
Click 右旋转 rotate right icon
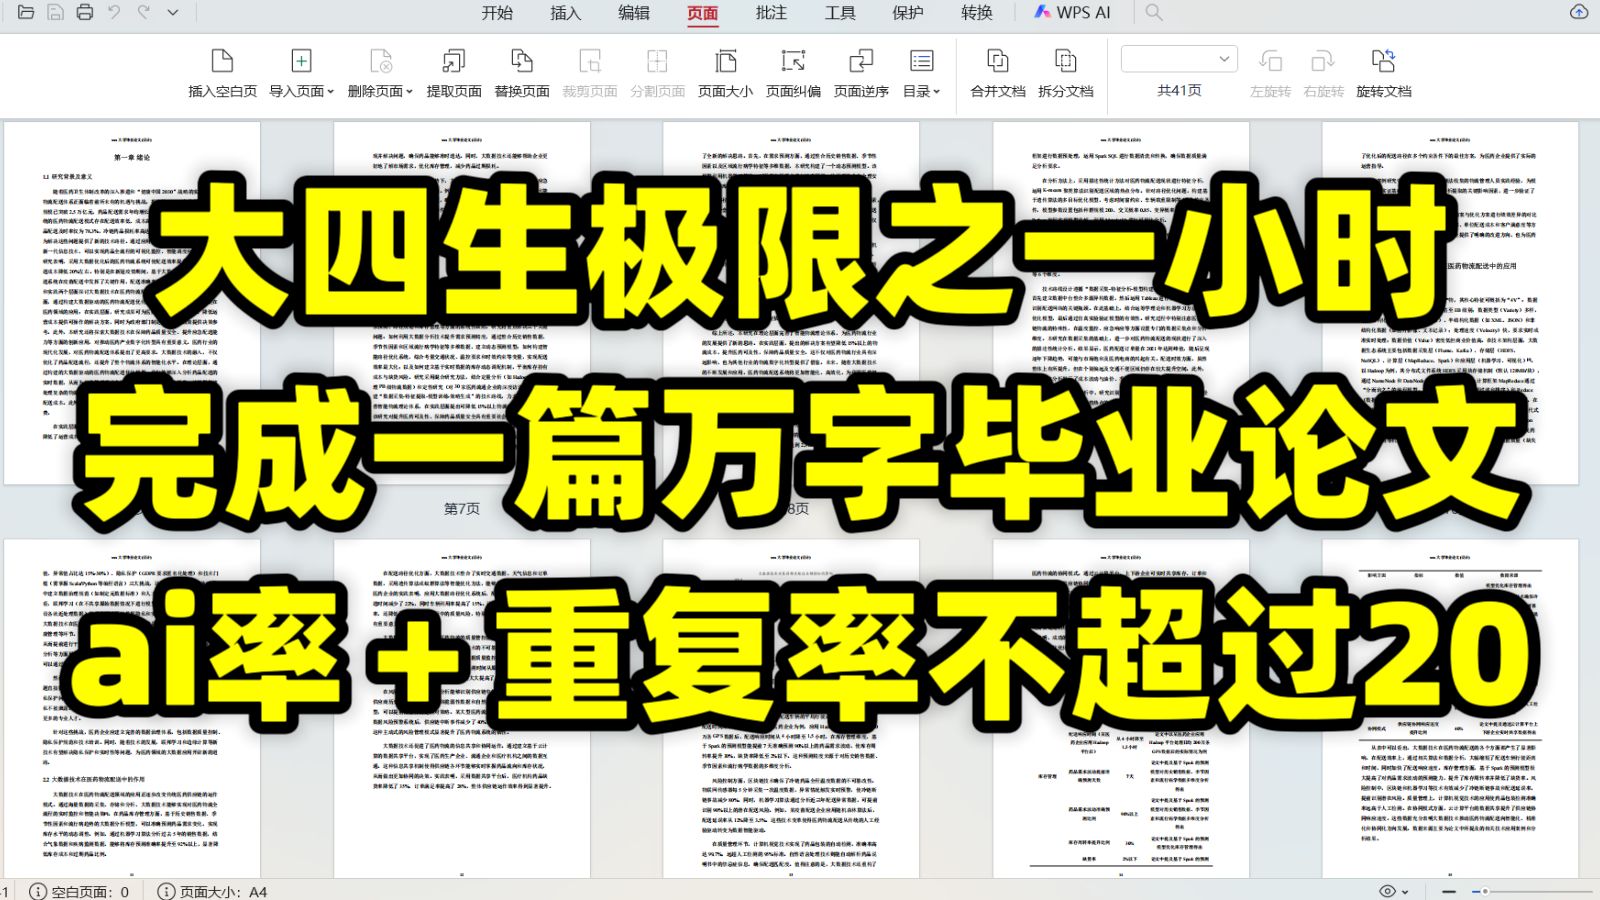point(1323,61)
